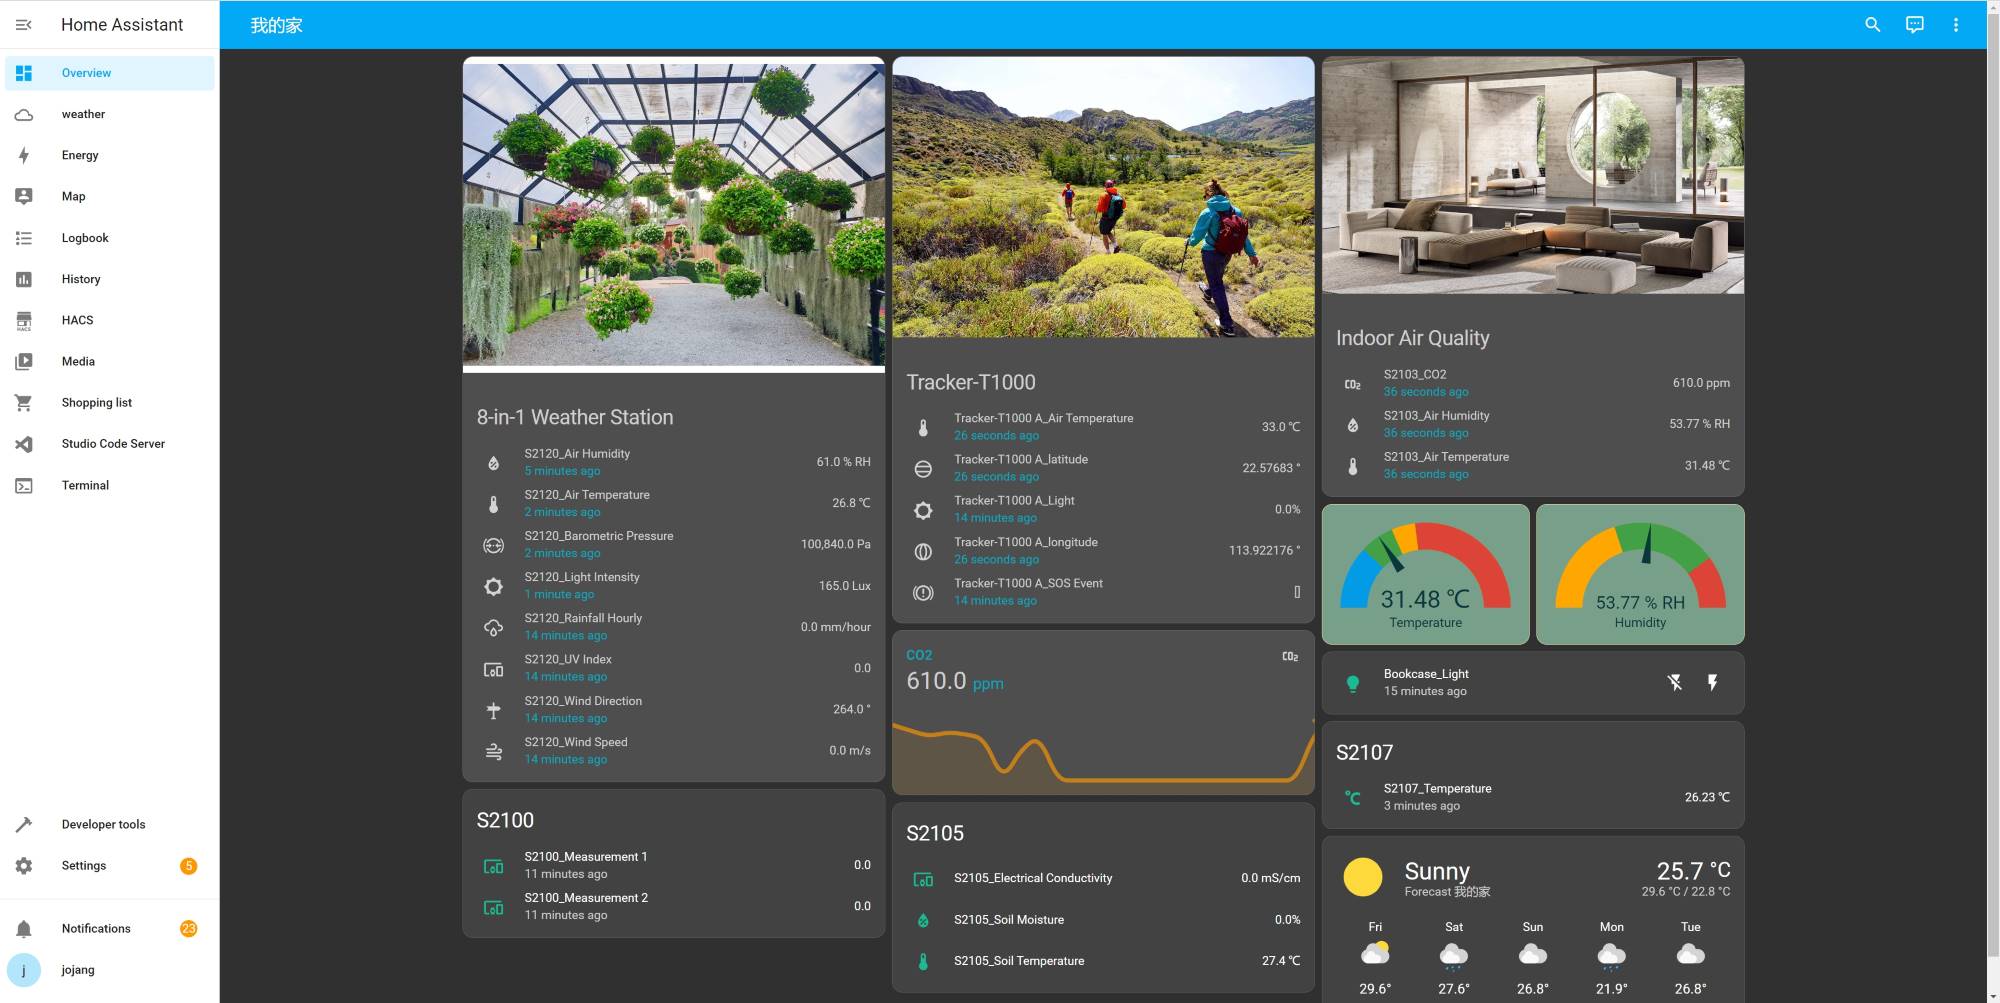Screen dimensions: 2000x1003
Task: Click the Humidity gauge card
Action: 1640,575
